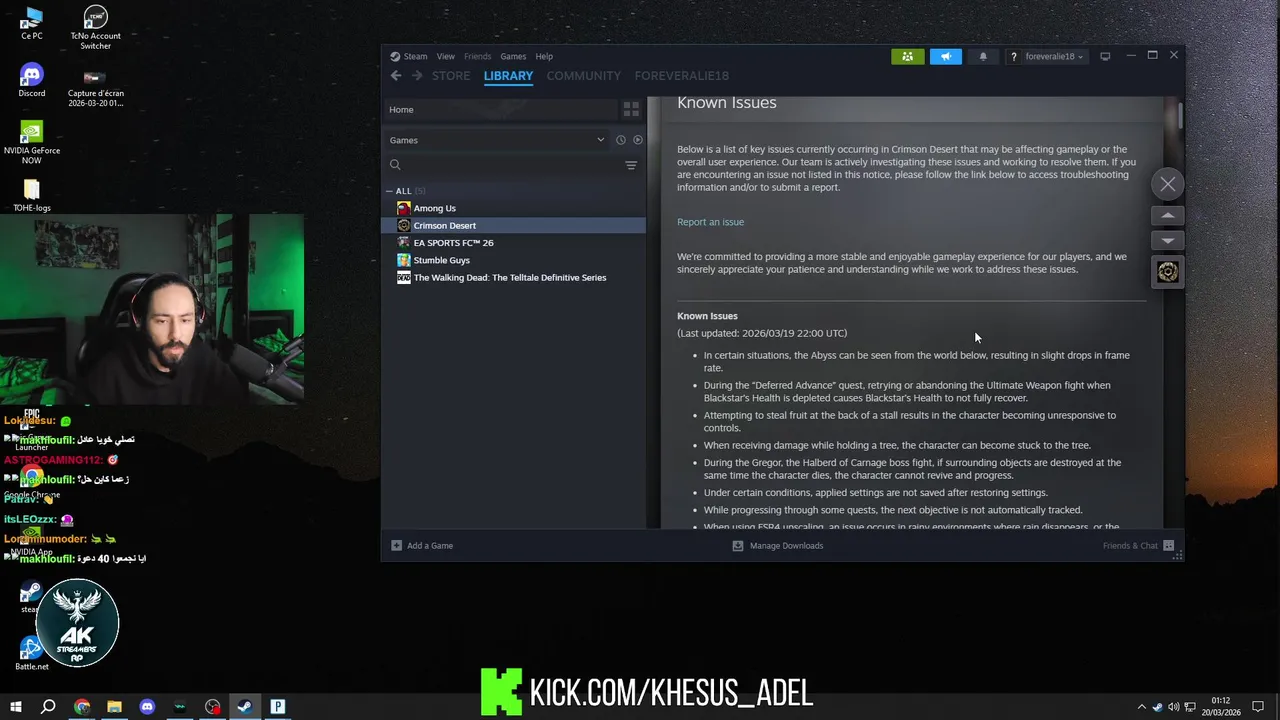Switch to Big Picture mode icon
The height and width of the screenshot is (720, 1280).
[x=1105, y=56]
